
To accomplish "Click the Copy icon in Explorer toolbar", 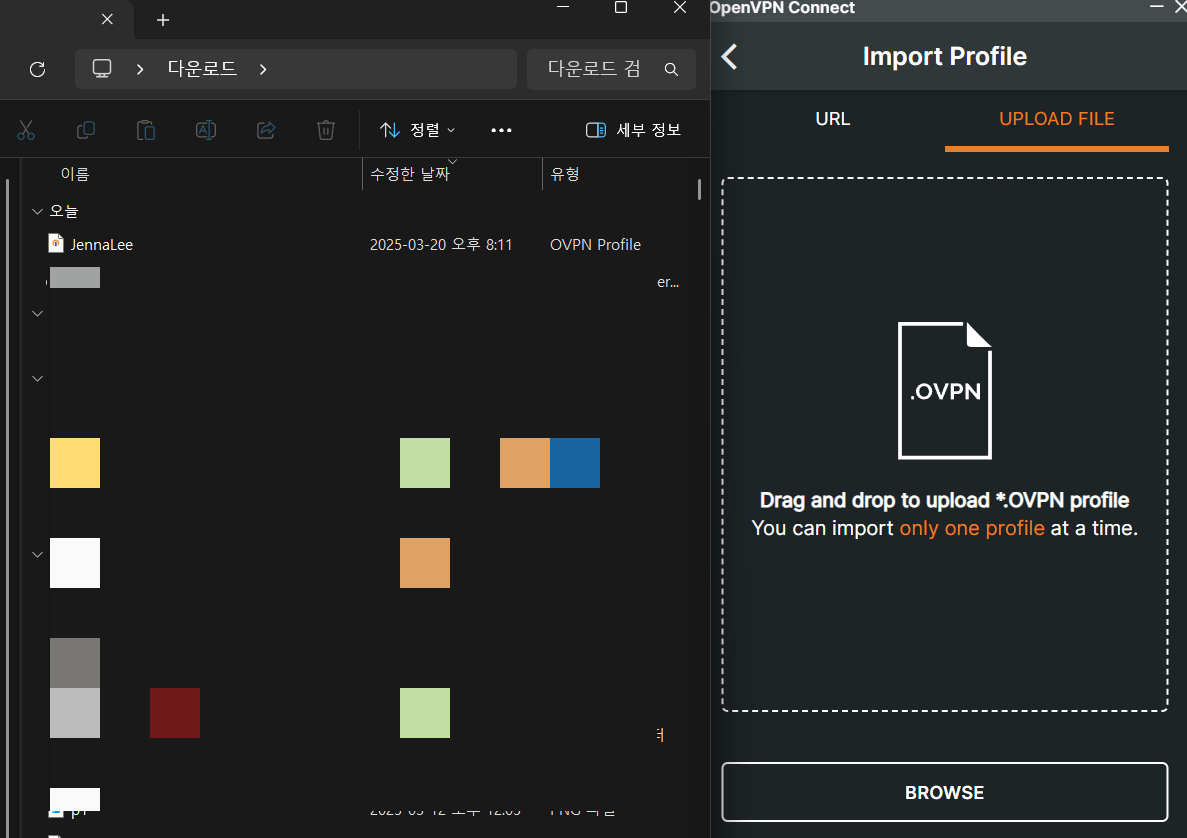I will (86, 130).
